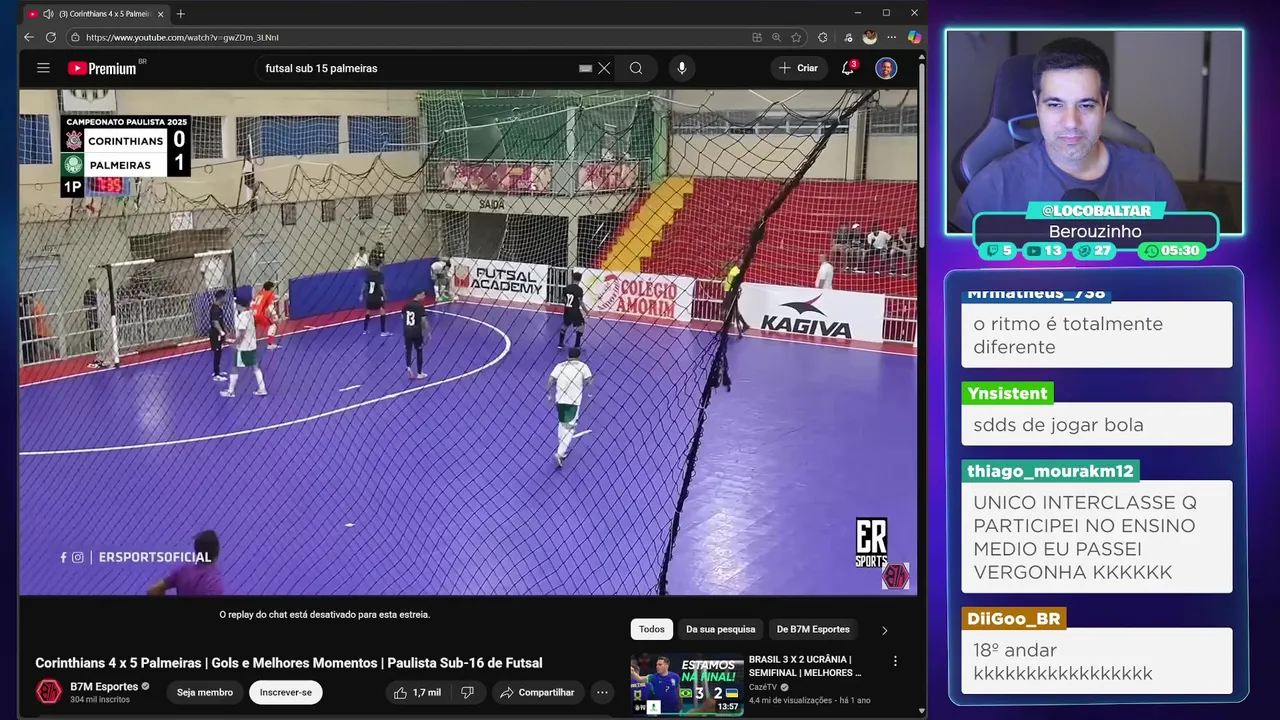This screenshot has height=720, width=1280.
Task: Mute the tab using the speaker icon
Action: 47,14
